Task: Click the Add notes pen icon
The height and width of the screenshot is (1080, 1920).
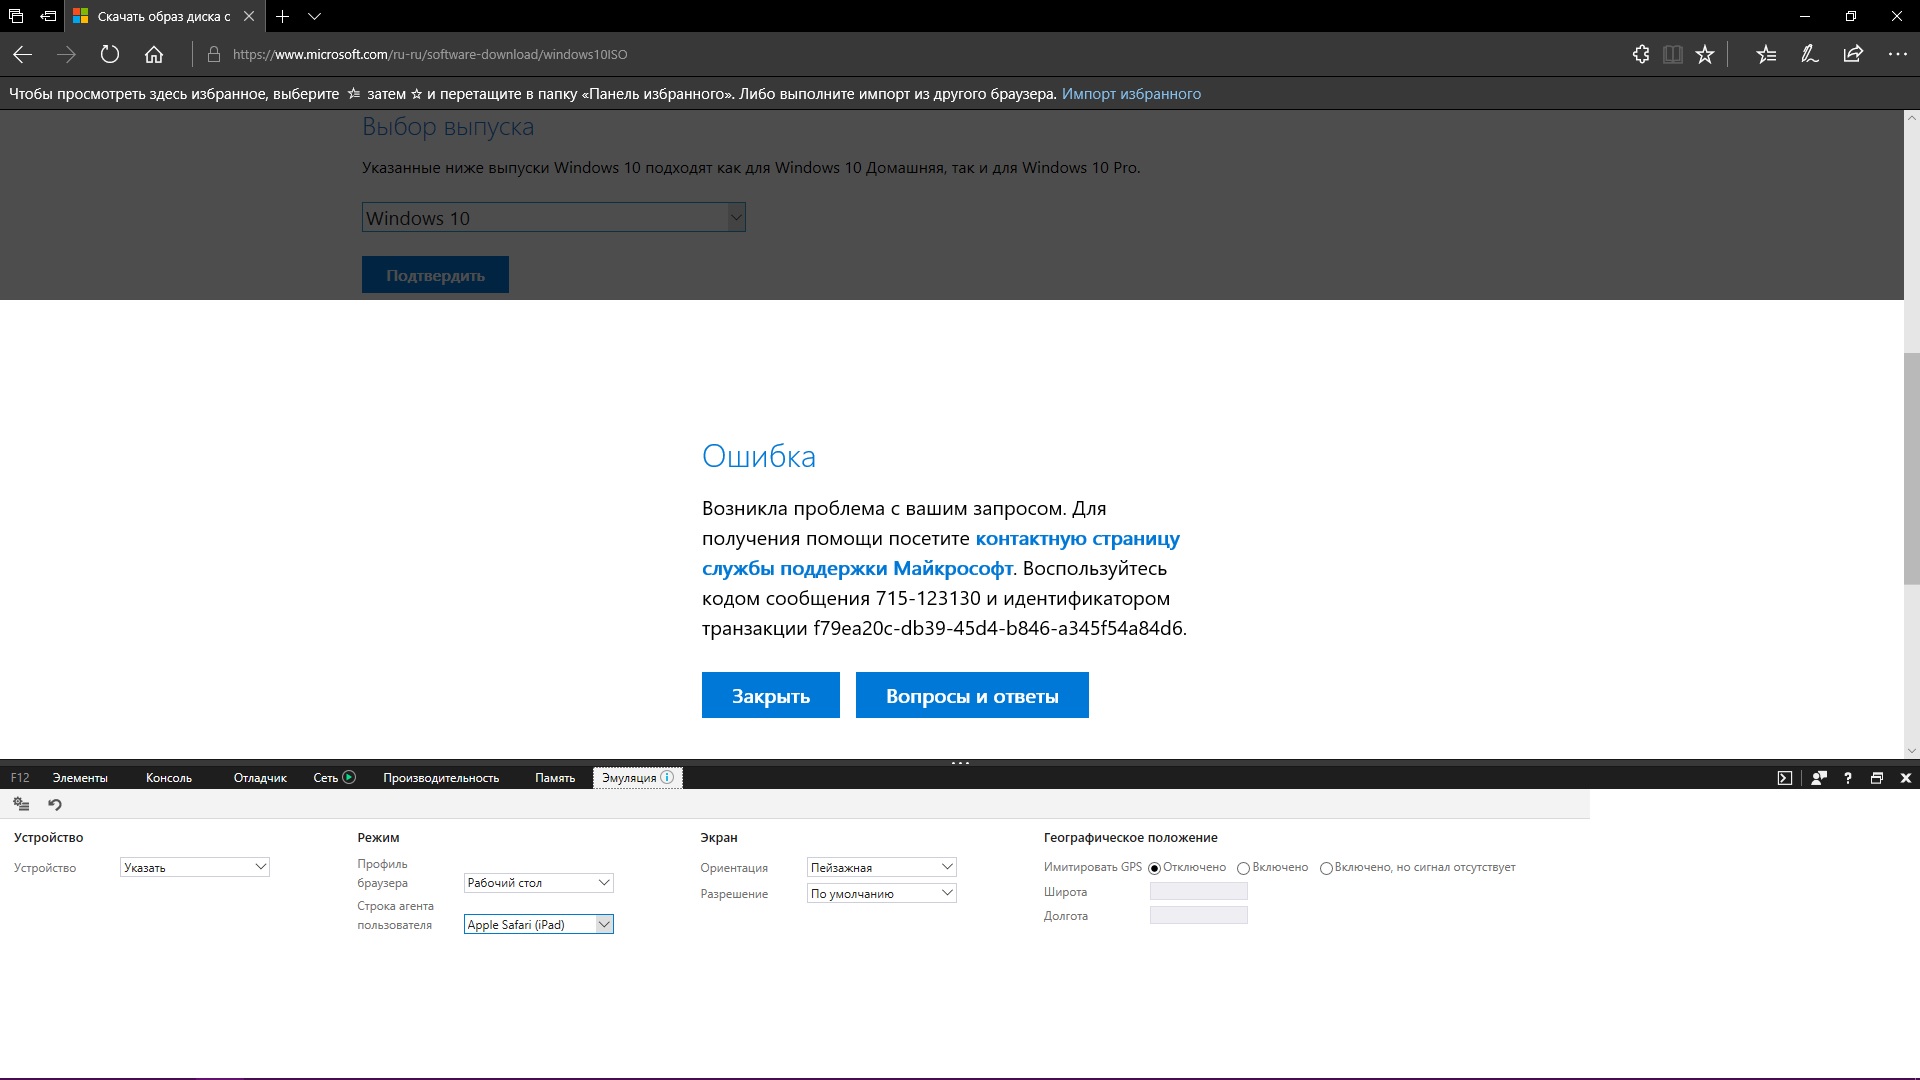Action: pyautogui.click(x=1809, y=55)
